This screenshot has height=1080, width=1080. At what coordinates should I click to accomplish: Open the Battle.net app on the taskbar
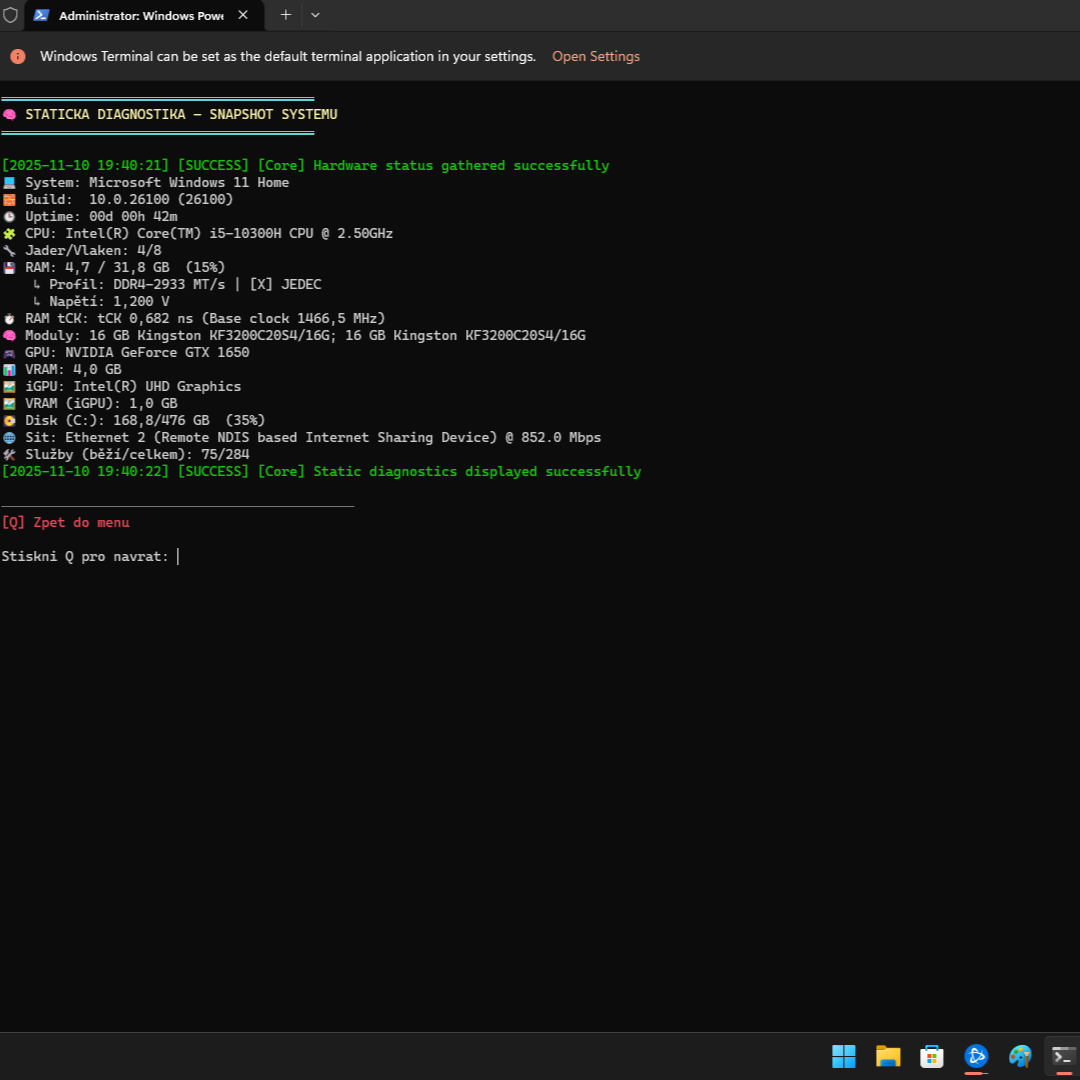click(x=975, y=1056)
